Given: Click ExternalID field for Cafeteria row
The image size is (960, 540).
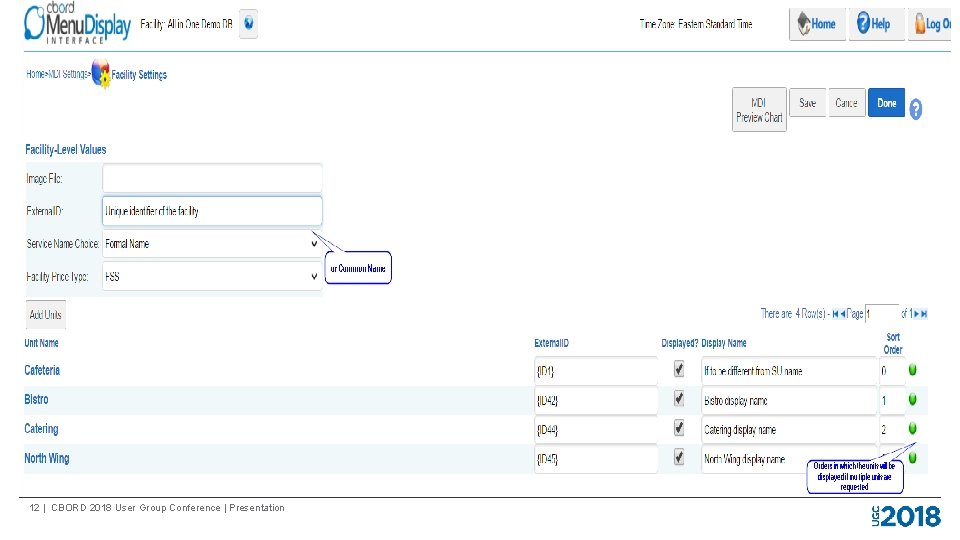Looking at the screenshot, I should pyautogui.click(x=596, y=371).
